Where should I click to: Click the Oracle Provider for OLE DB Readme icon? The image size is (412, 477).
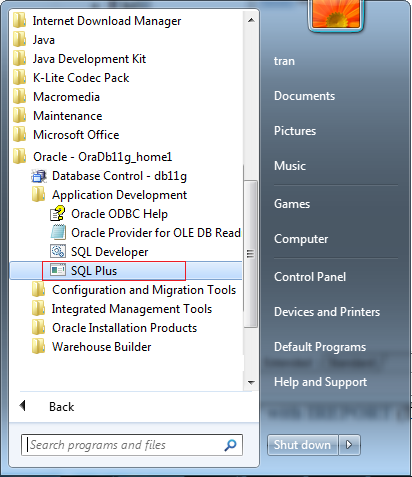[58, 232]
